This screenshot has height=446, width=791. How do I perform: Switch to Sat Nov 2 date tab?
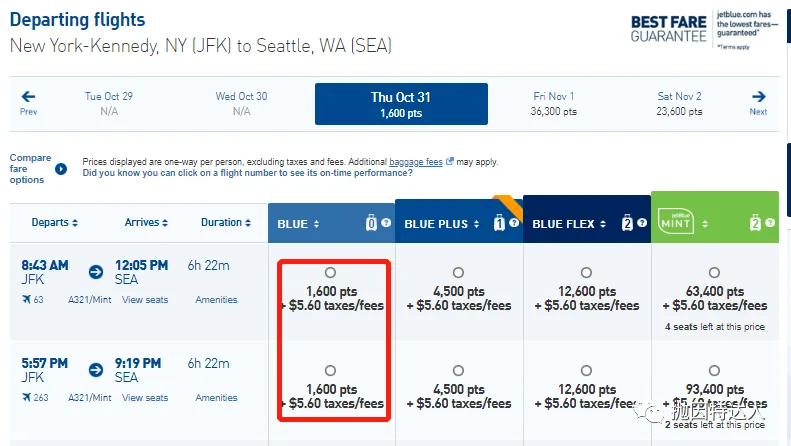click(679, 103)
